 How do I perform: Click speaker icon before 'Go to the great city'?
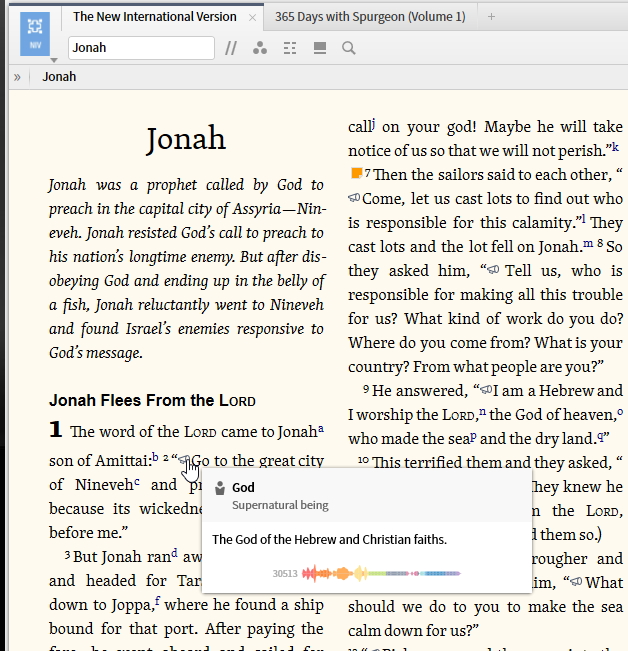(184, 460)
